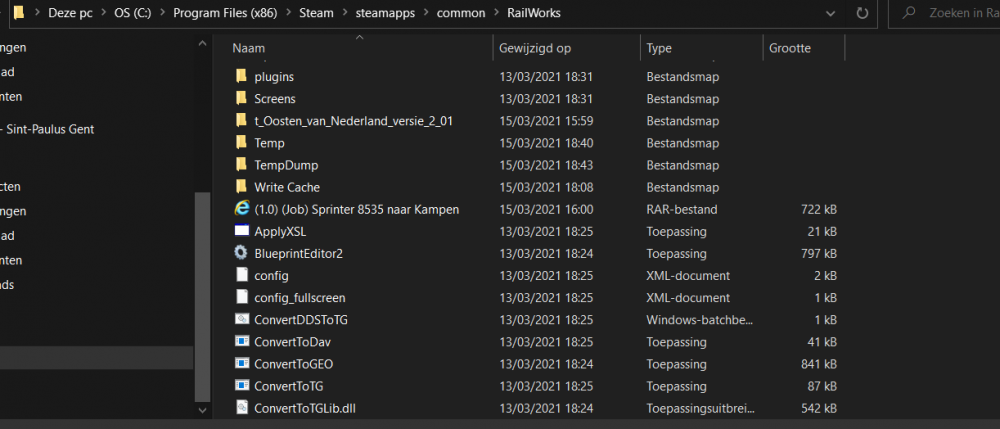
Task: Sort files by Naam column header
Action: pyautogui.click(x=250, y=48)
